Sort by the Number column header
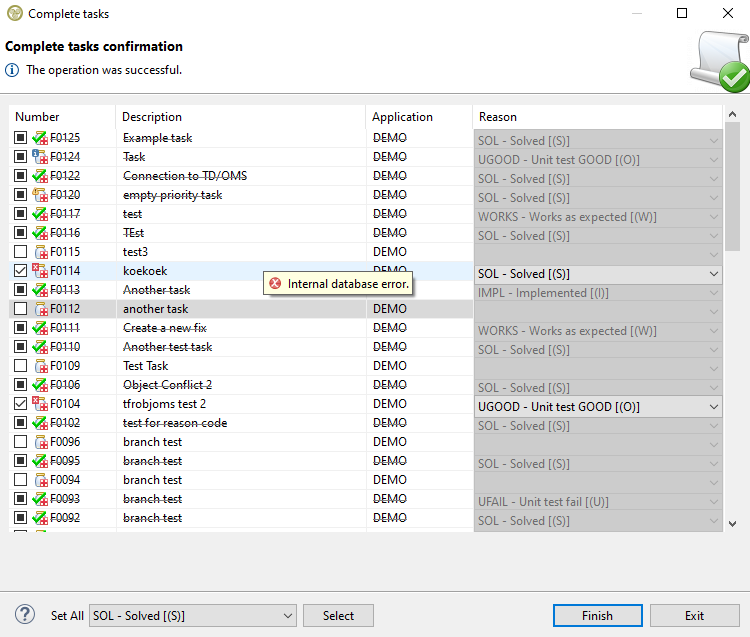This screenshot has height=637, width=750. coord(60,117)
